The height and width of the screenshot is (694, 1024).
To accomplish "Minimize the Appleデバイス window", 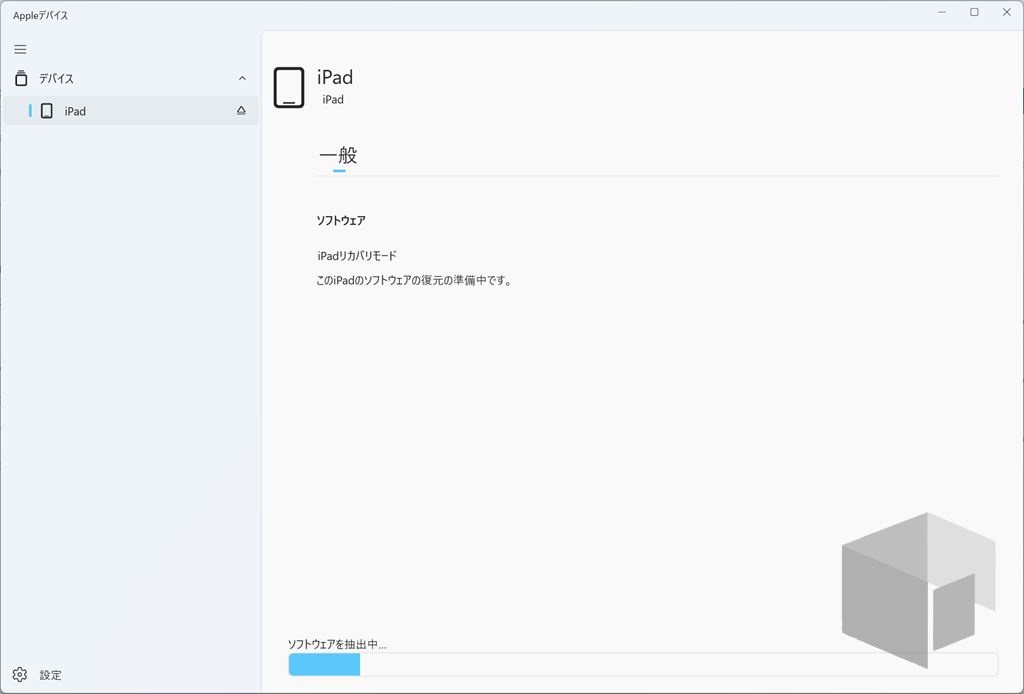I will click(x=942, y=12).
